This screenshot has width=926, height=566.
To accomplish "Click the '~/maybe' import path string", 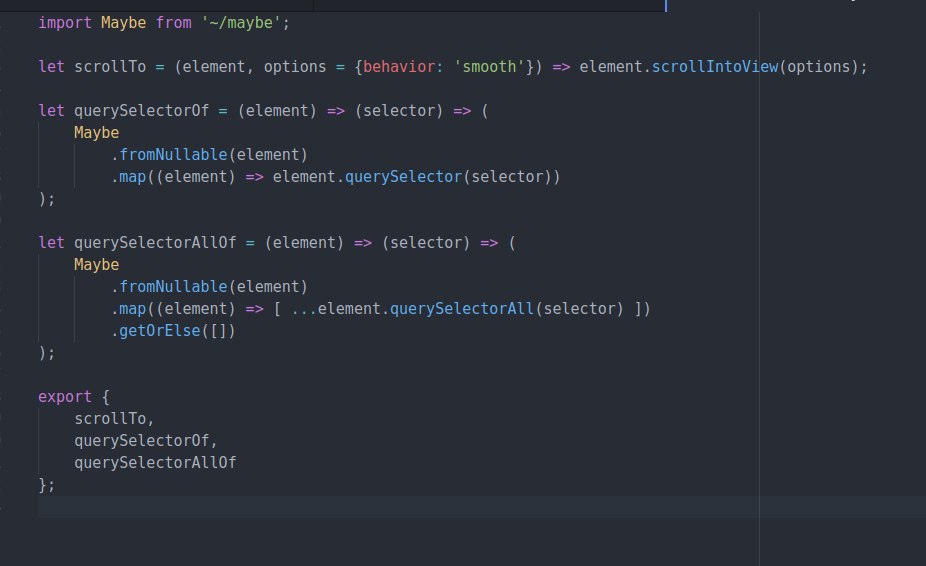I will [x=241, y=23].
